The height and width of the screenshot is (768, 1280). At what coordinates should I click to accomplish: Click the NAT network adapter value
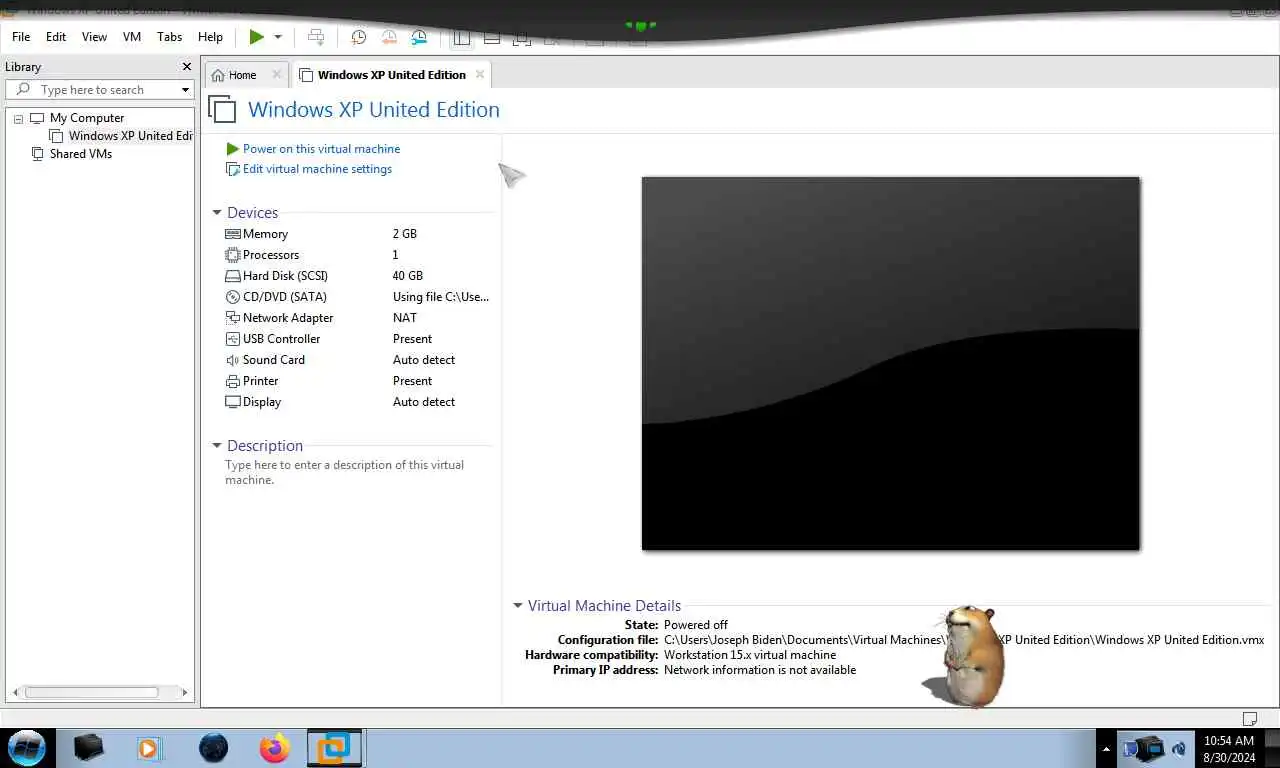click(x=405, y=318)
